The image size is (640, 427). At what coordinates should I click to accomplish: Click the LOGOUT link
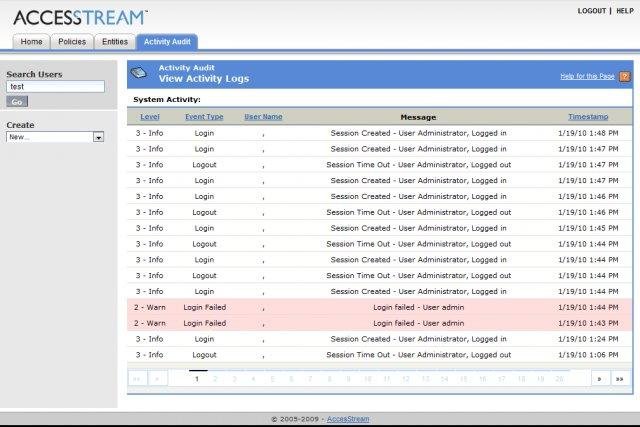coord(591,11)
